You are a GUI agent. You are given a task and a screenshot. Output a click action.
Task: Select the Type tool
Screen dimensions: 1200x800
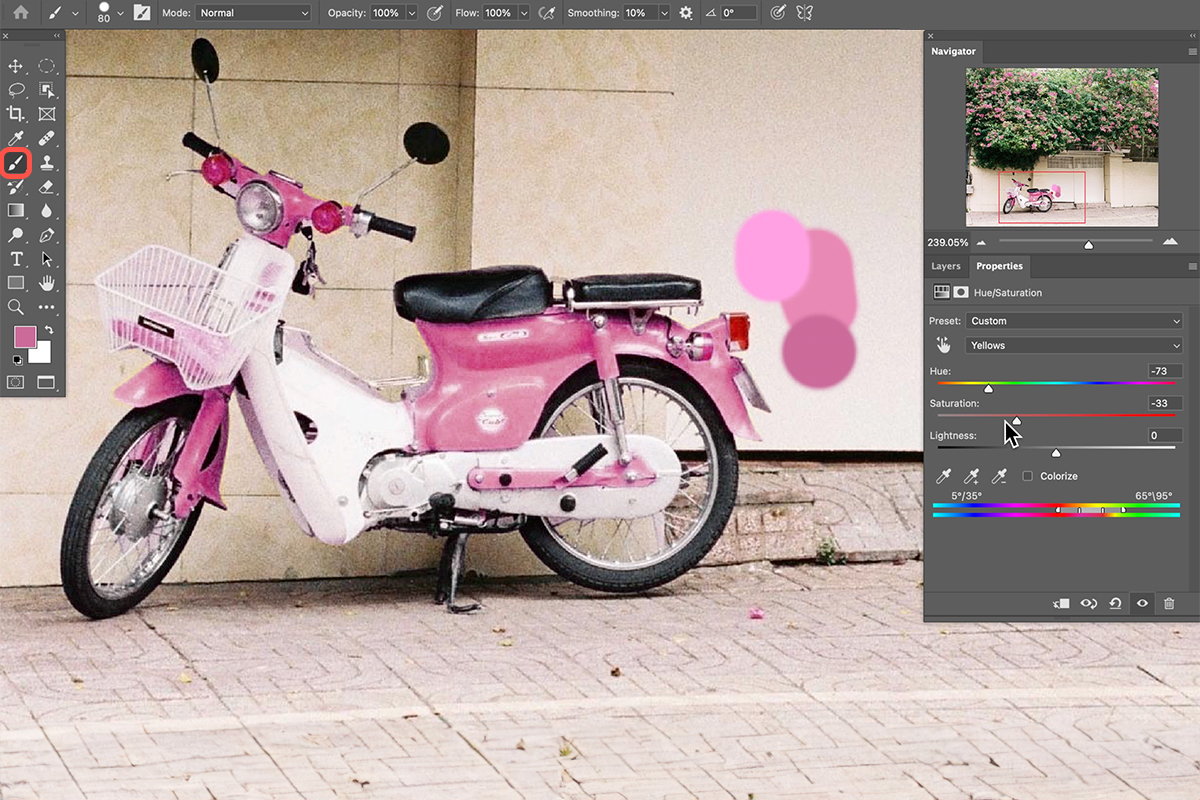click(15, 258)
